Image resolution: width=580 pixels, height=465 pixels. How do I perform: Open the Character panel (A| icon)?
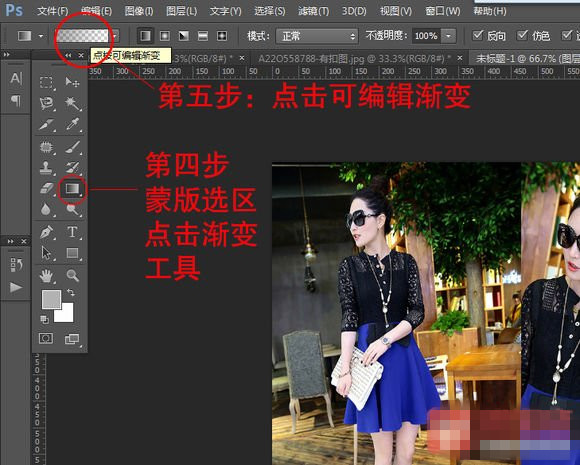point(16,78)
